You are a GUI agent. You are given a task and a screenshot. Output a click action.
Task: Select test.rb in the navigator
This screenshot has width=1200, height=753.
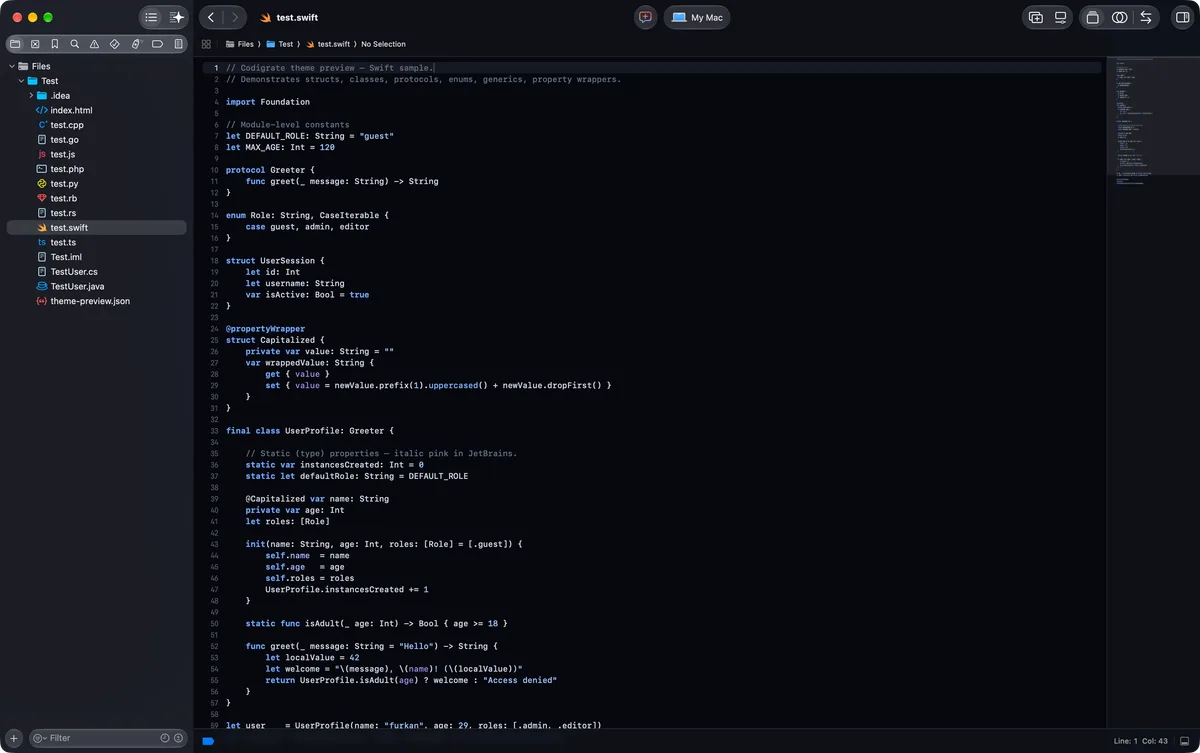64,198
